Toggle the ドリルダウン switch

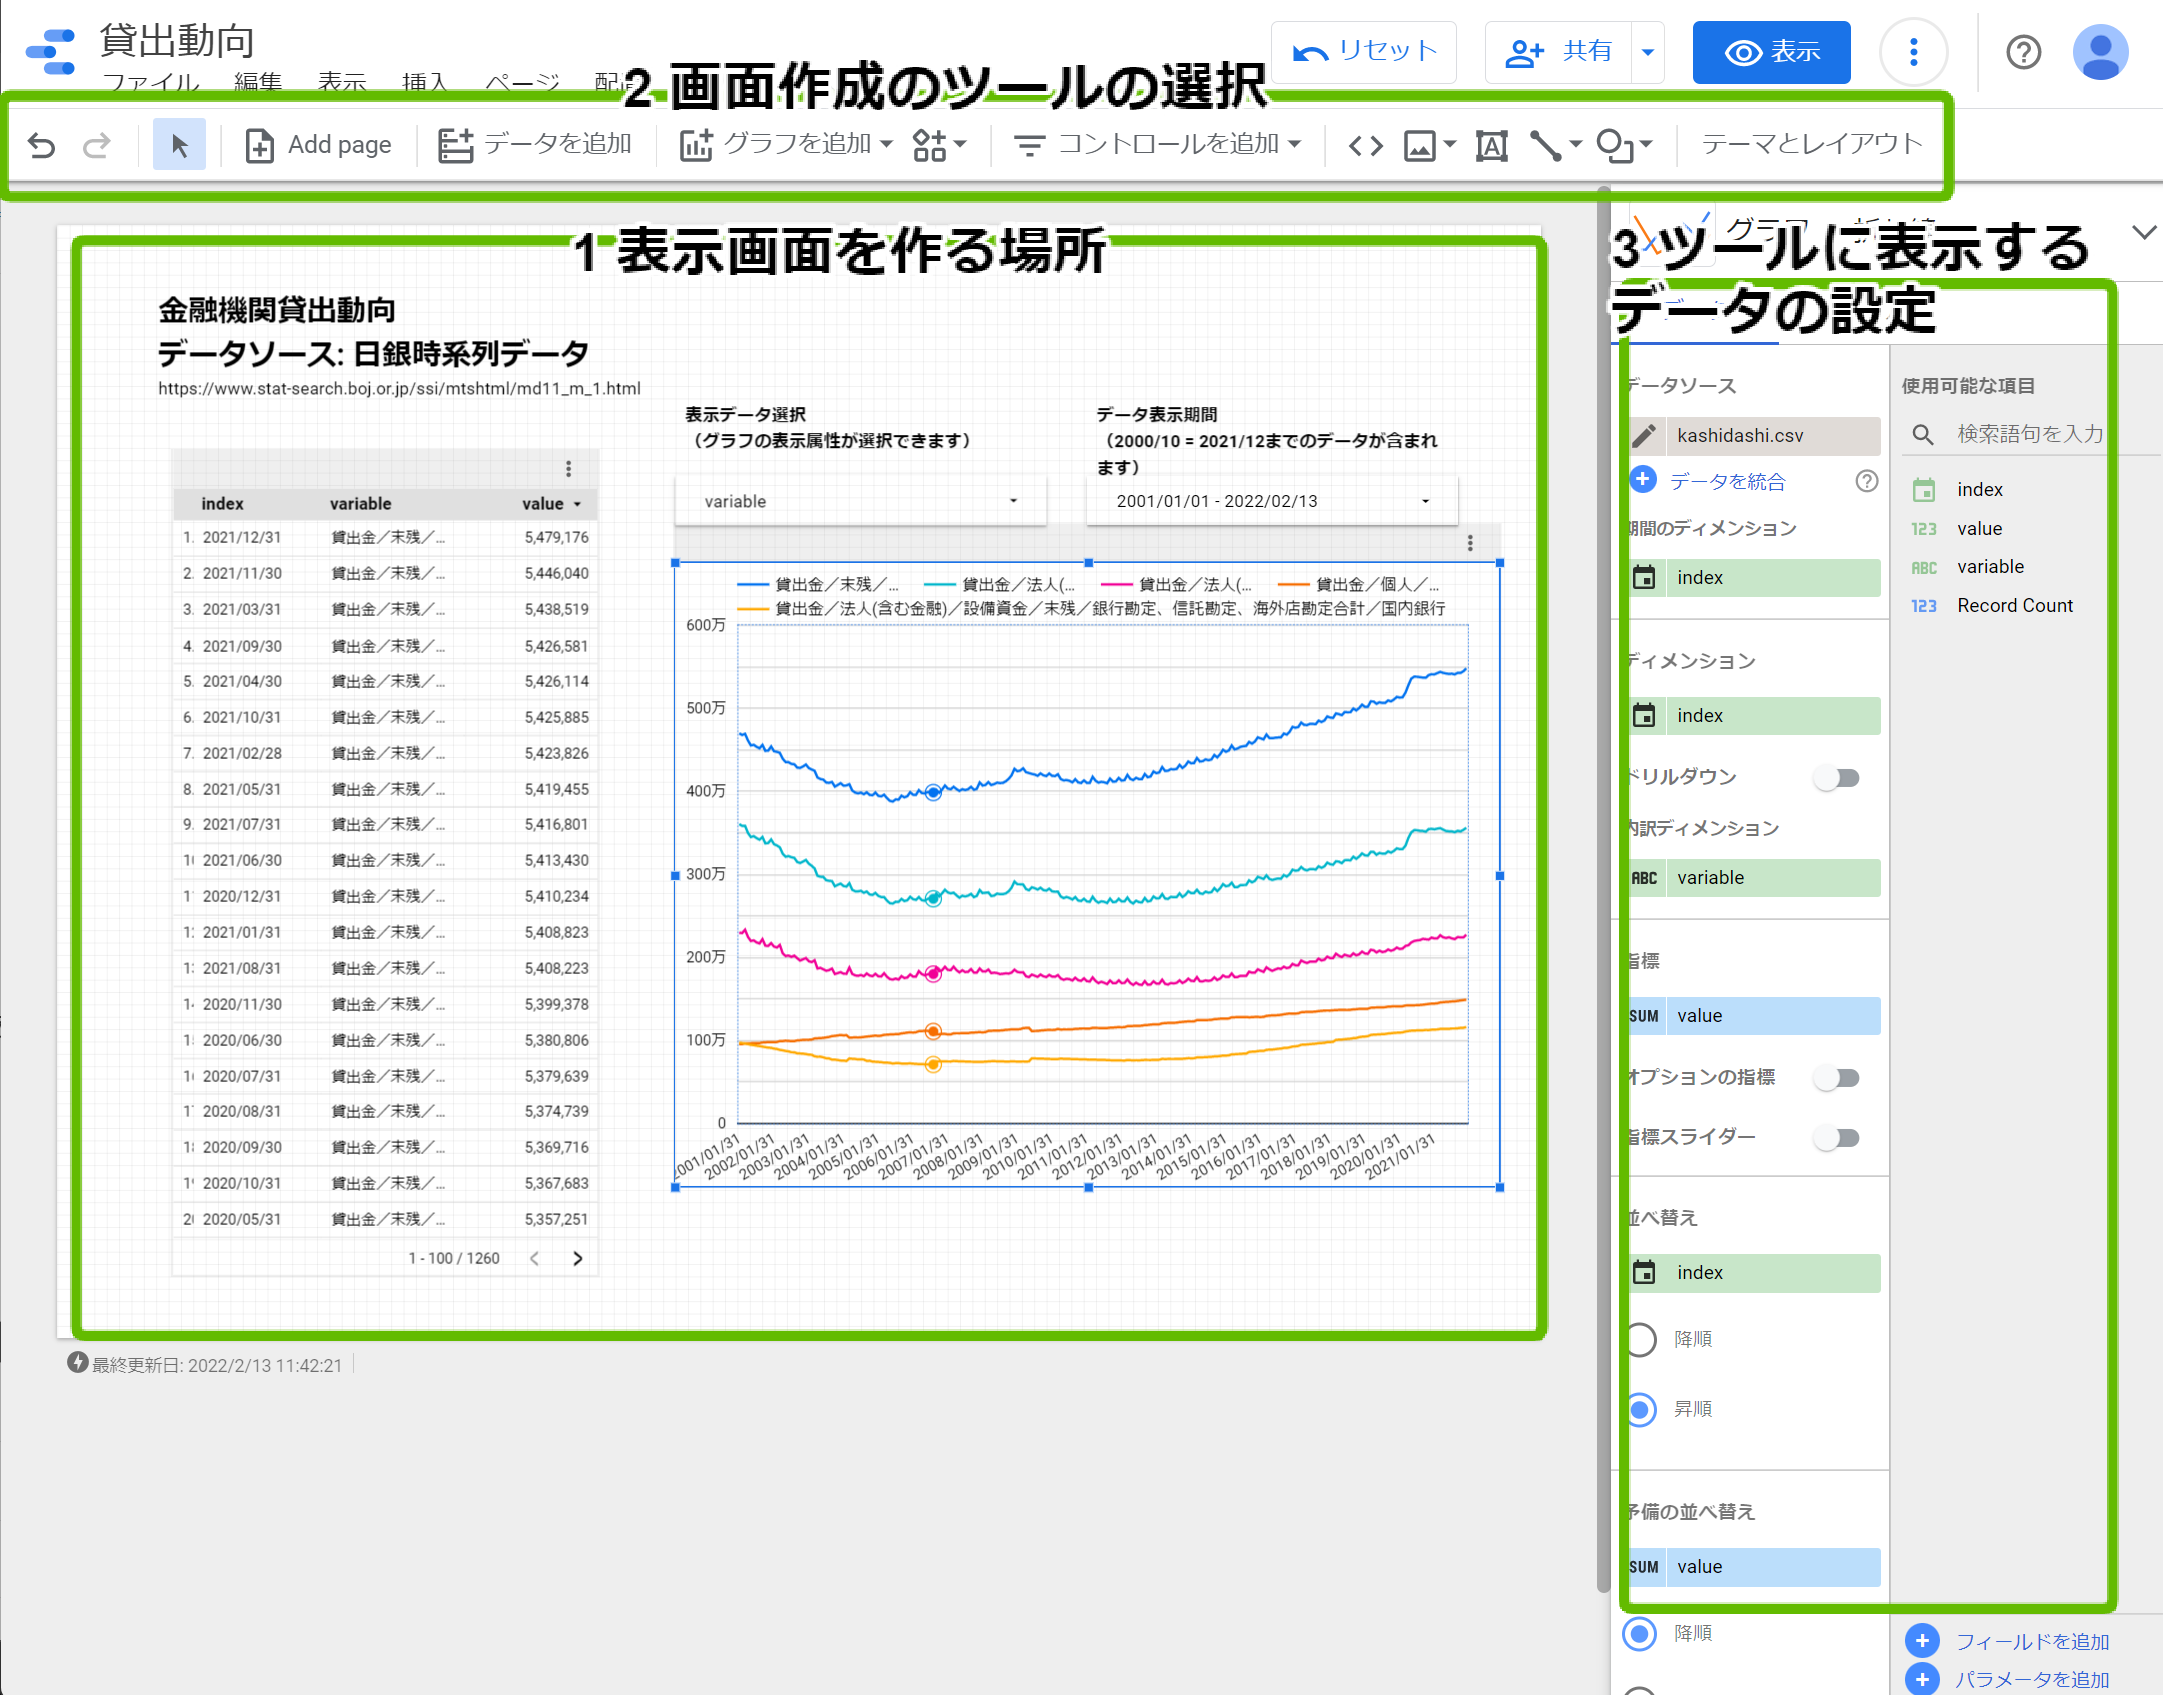1837,777
